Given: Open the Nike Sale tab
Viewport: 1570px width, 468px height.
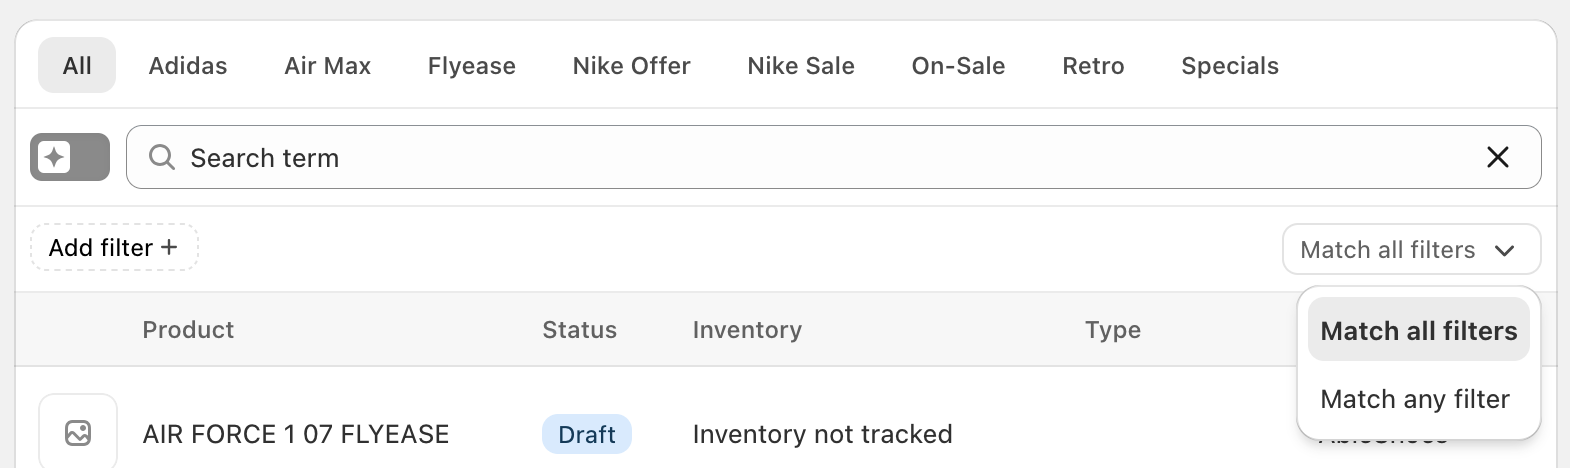Looking at the screenshot, I should (x=801, y=66).
